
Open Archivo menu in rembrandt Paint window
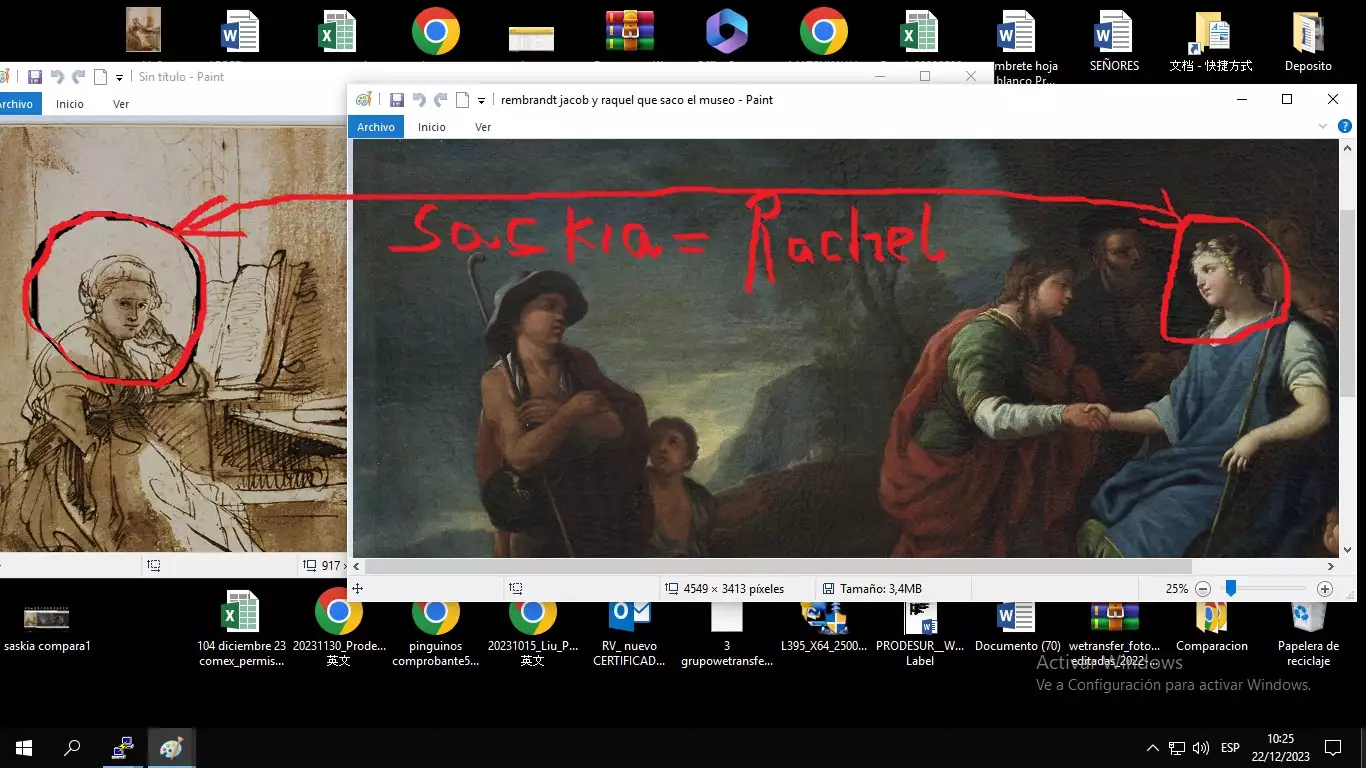coord(376,127)
